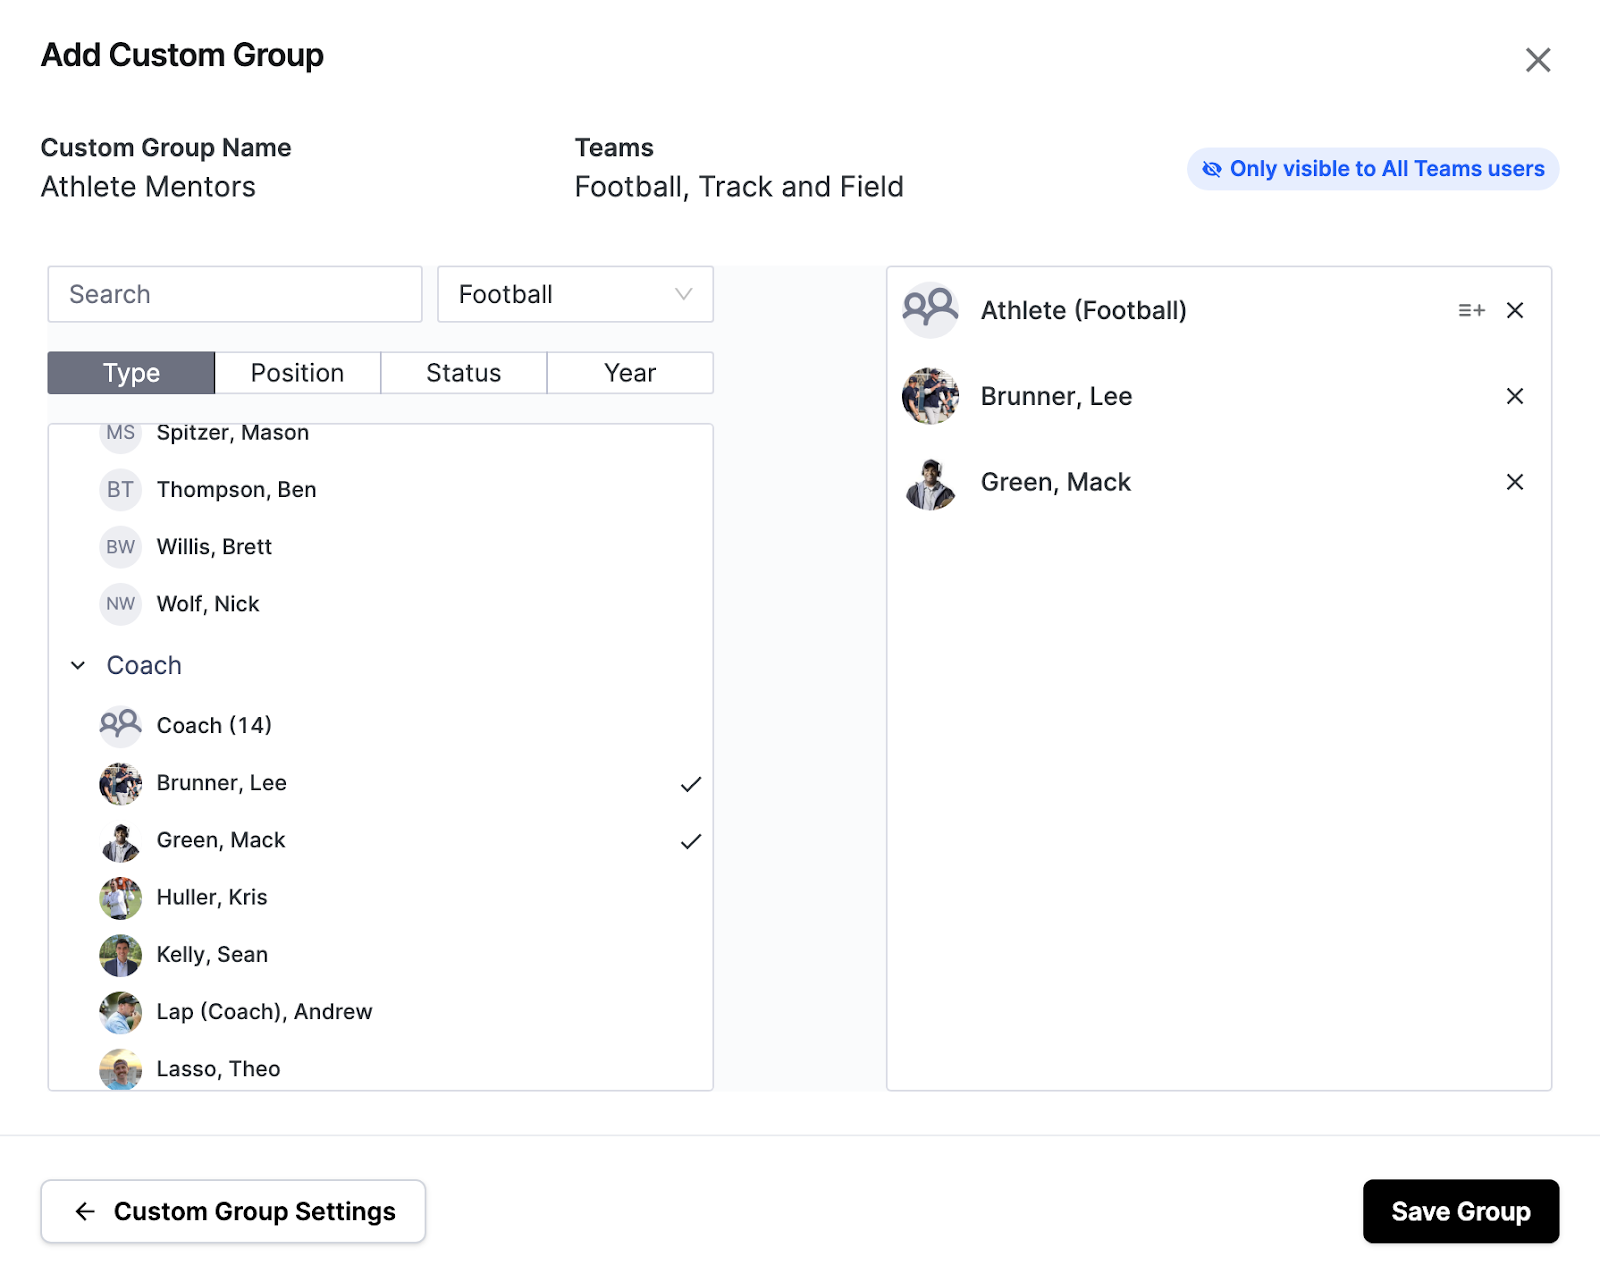Click the back arrow beside Custom Group Settings
This screenshot has width=1600, height=1282.
(x=85, y=1211)
